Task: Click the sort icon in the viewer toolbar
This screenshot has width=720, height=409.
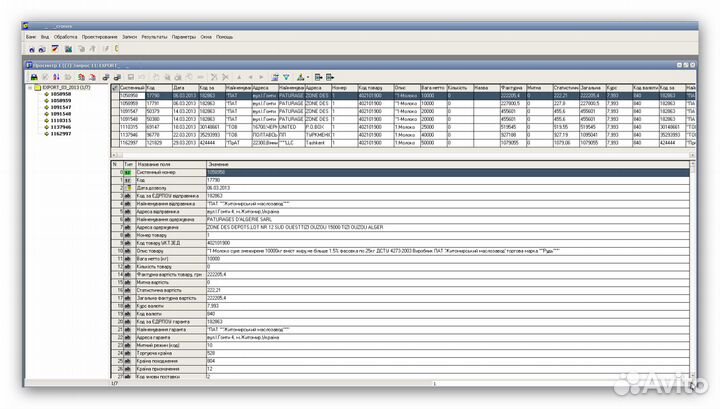Action: 56,77
